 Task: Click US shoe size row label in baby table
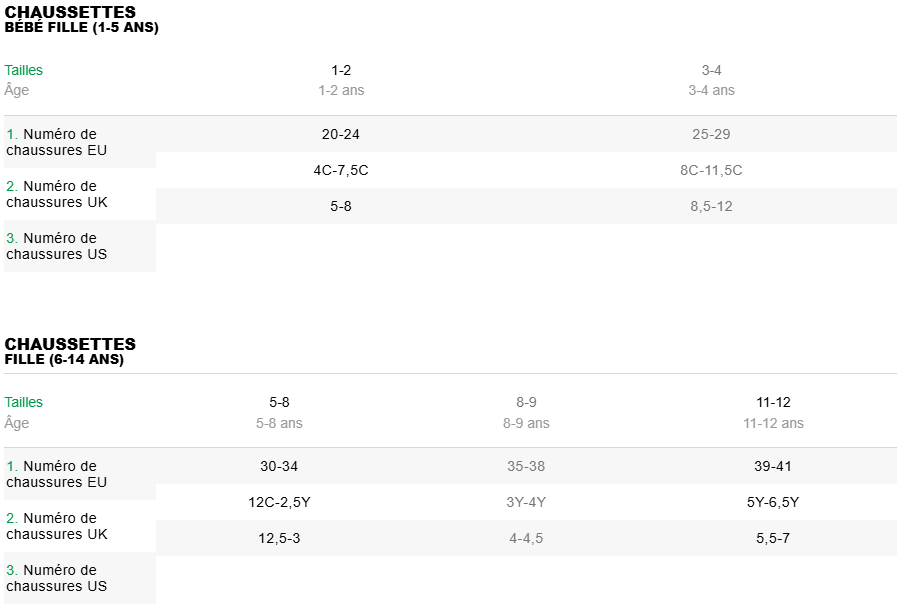57,246
